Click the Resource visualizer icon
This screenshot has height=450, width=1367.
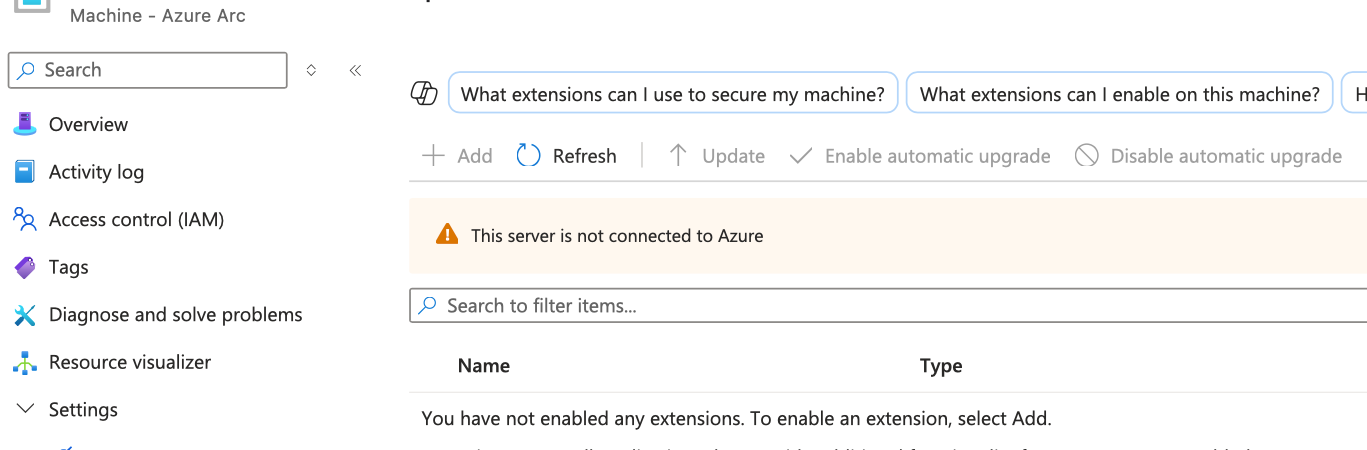[x=25, y=362]
